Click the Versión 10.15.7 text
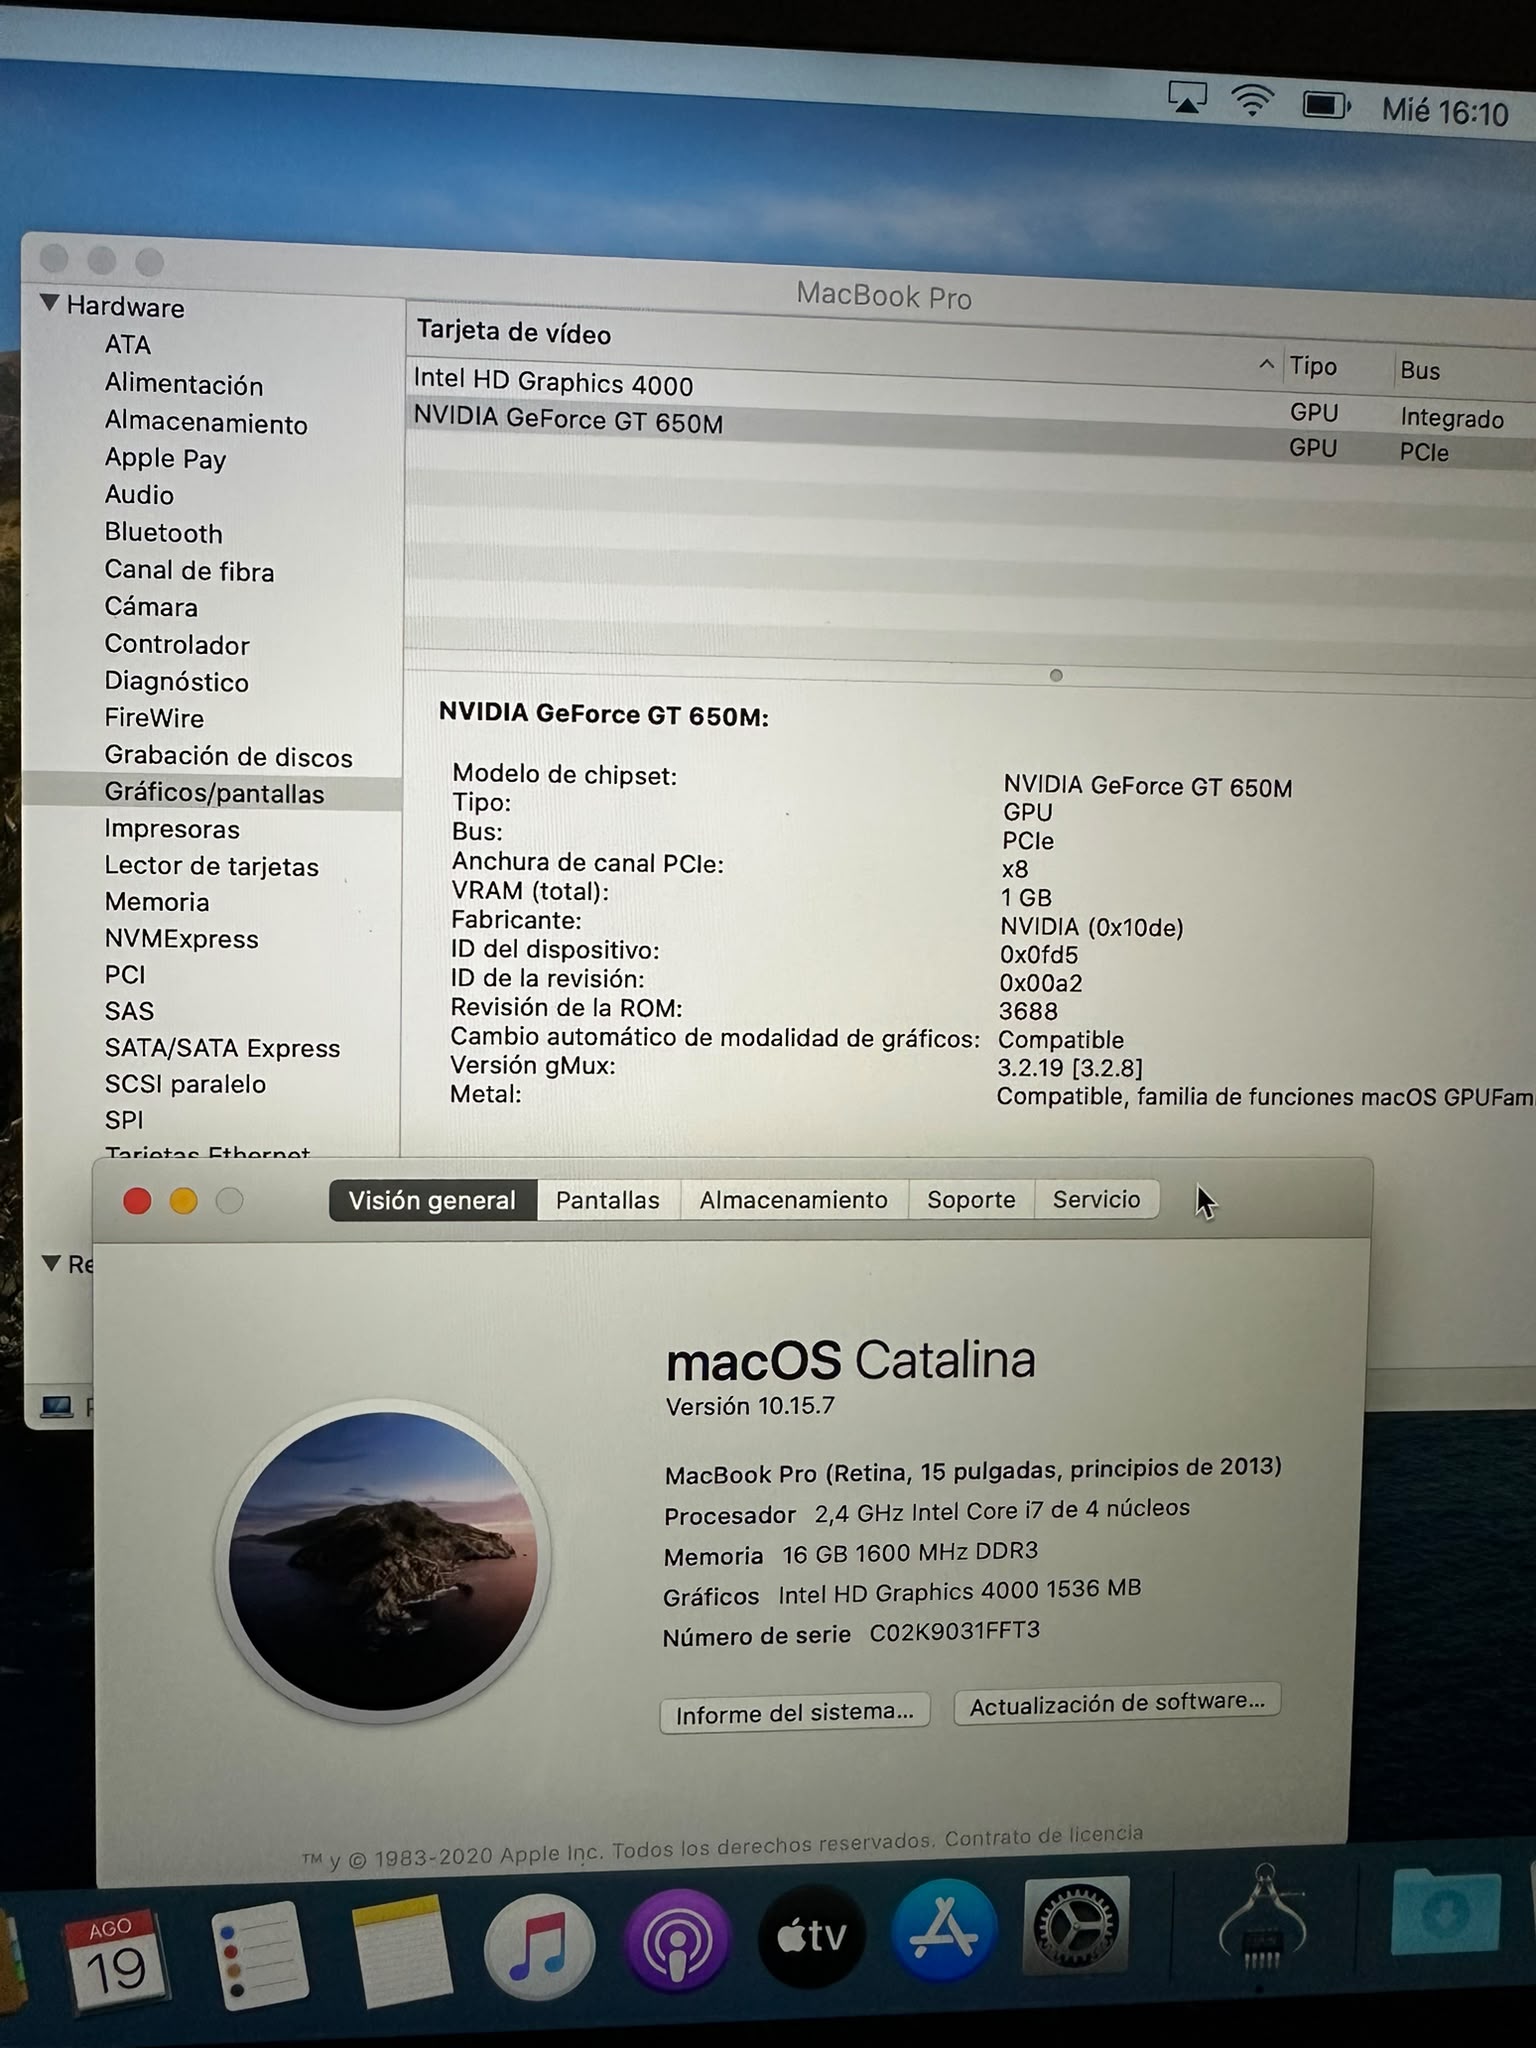Image resolution: width=1536 pixels, height=2048 pixels. 750,1406
